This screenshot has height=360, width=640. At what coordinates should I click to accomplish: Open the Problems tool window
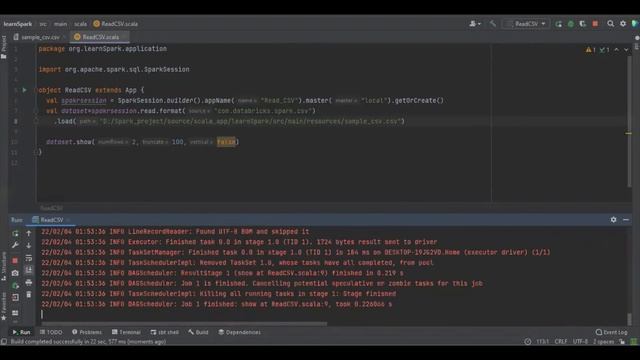(x=87, y=332)
